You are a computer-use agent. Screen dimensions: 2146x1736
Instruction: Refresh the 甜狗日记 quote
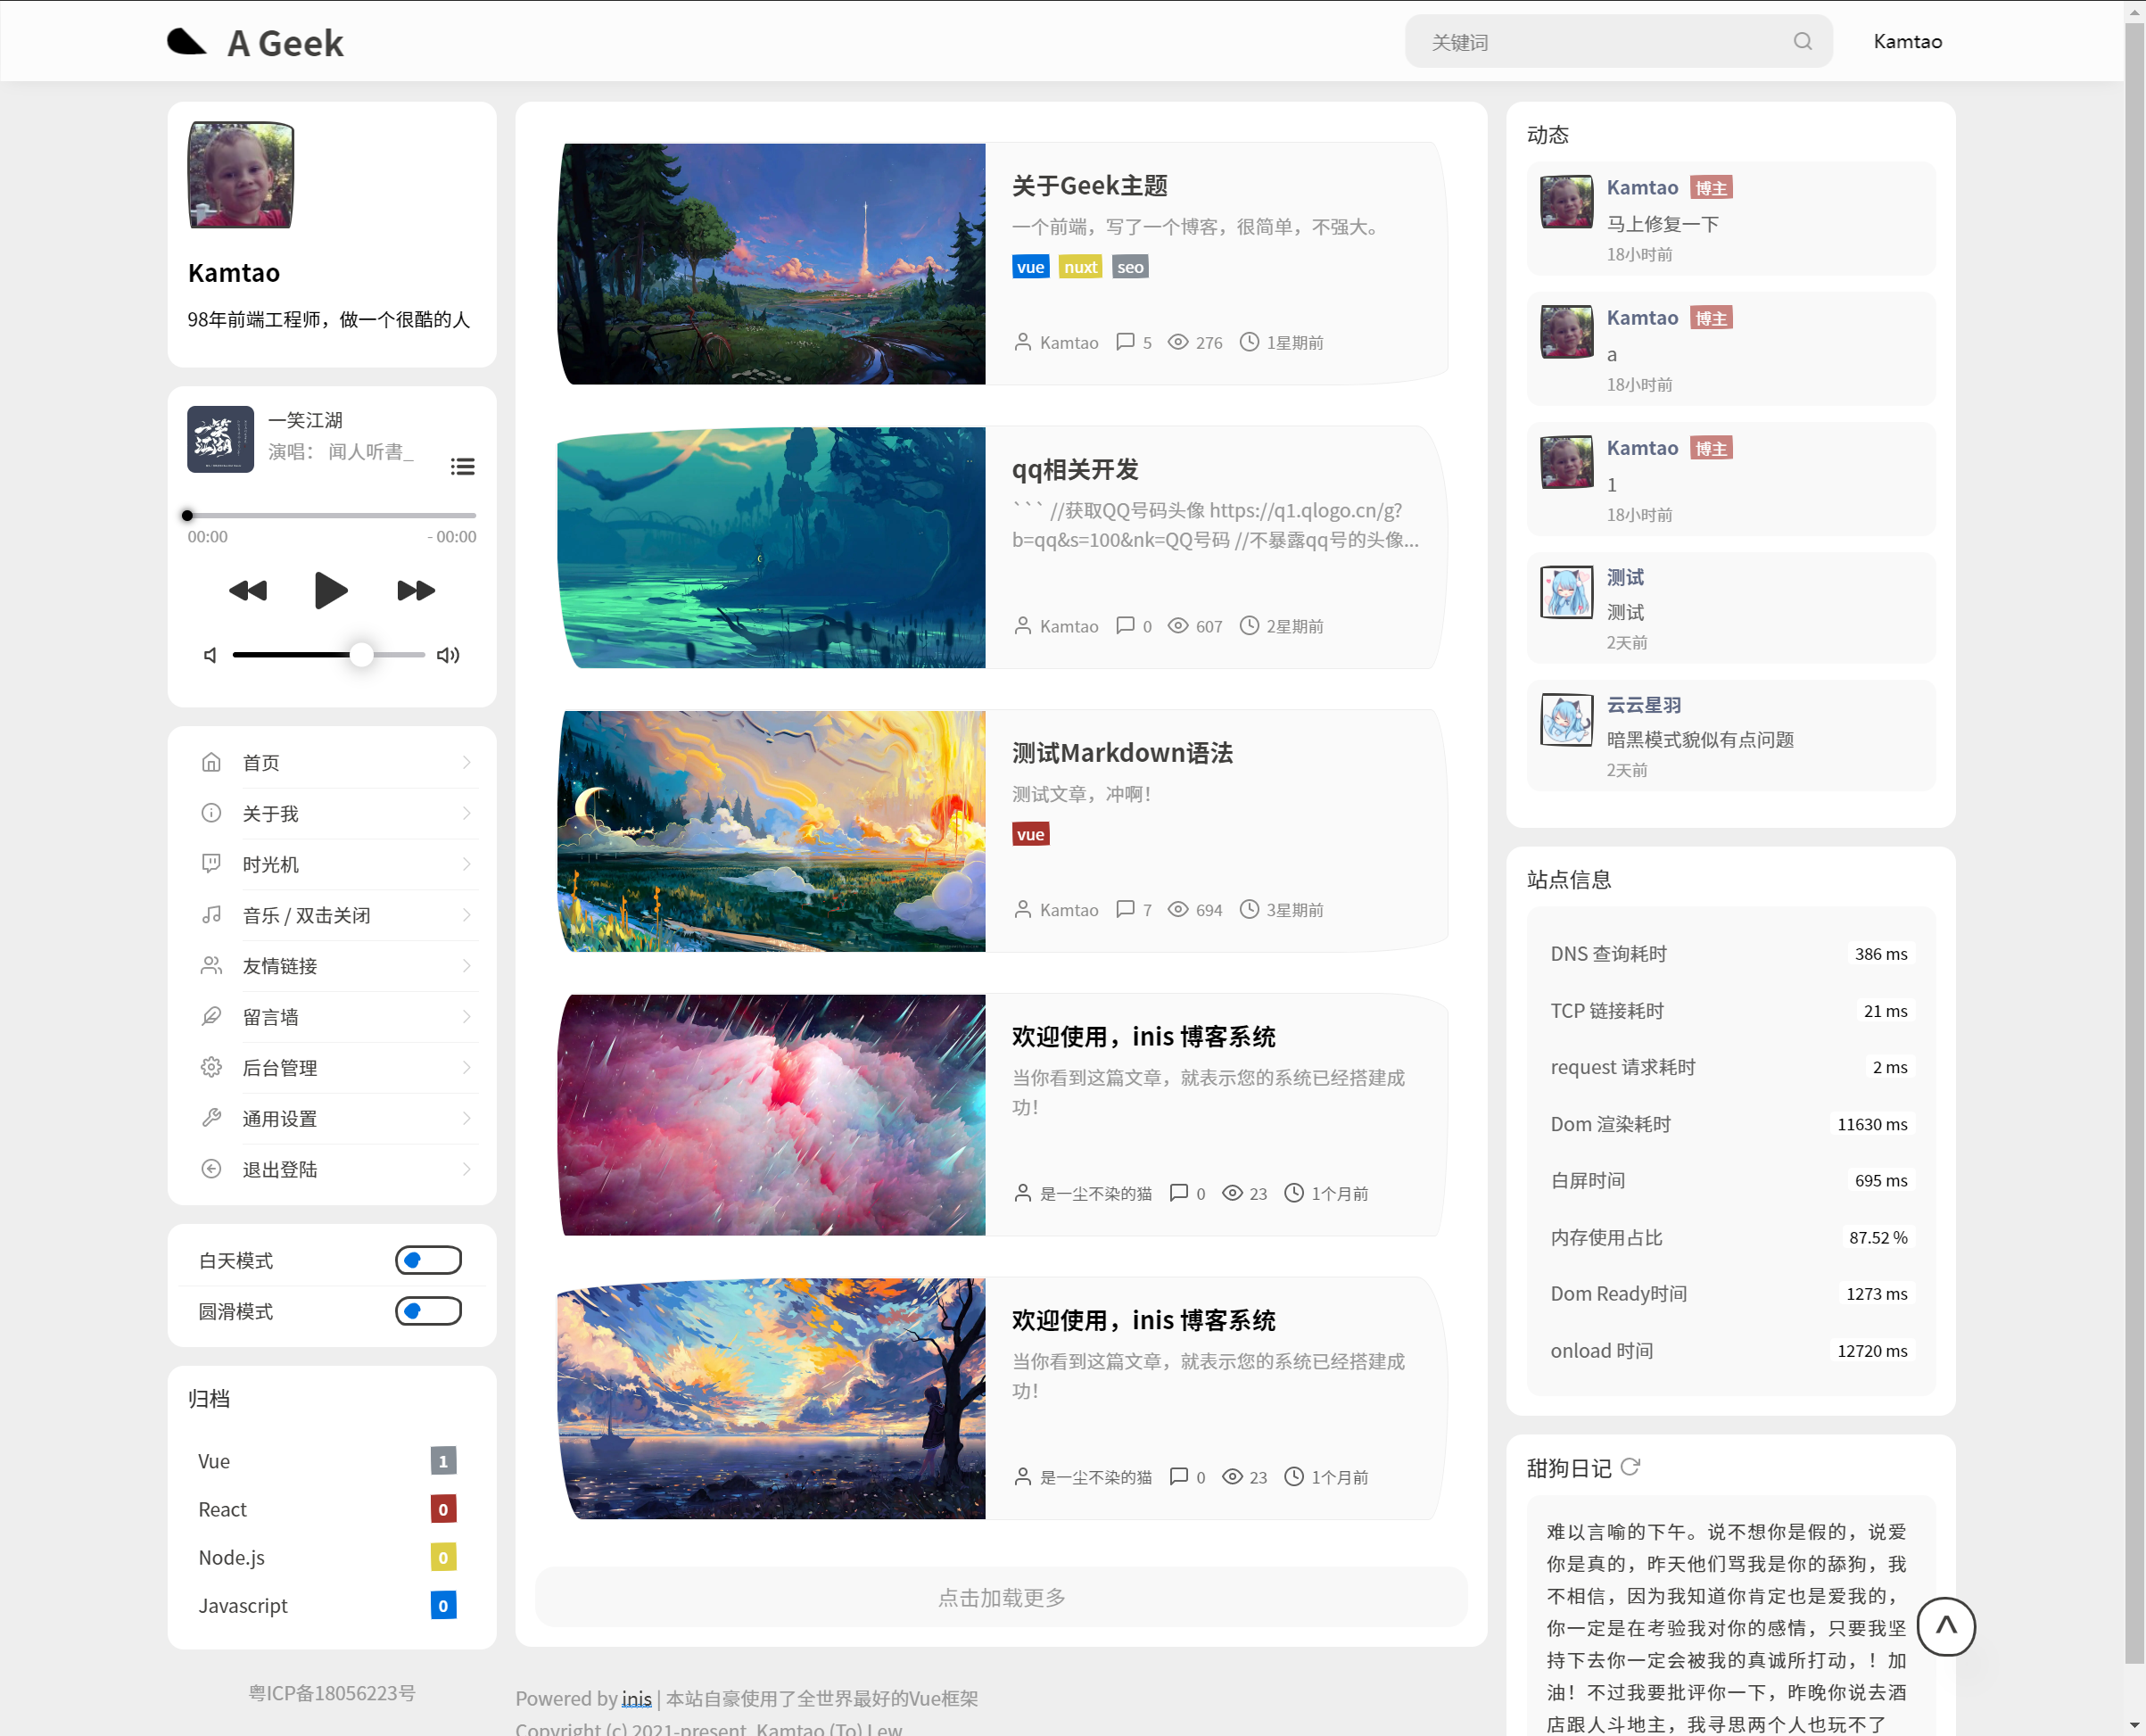pos(1630,1467)
